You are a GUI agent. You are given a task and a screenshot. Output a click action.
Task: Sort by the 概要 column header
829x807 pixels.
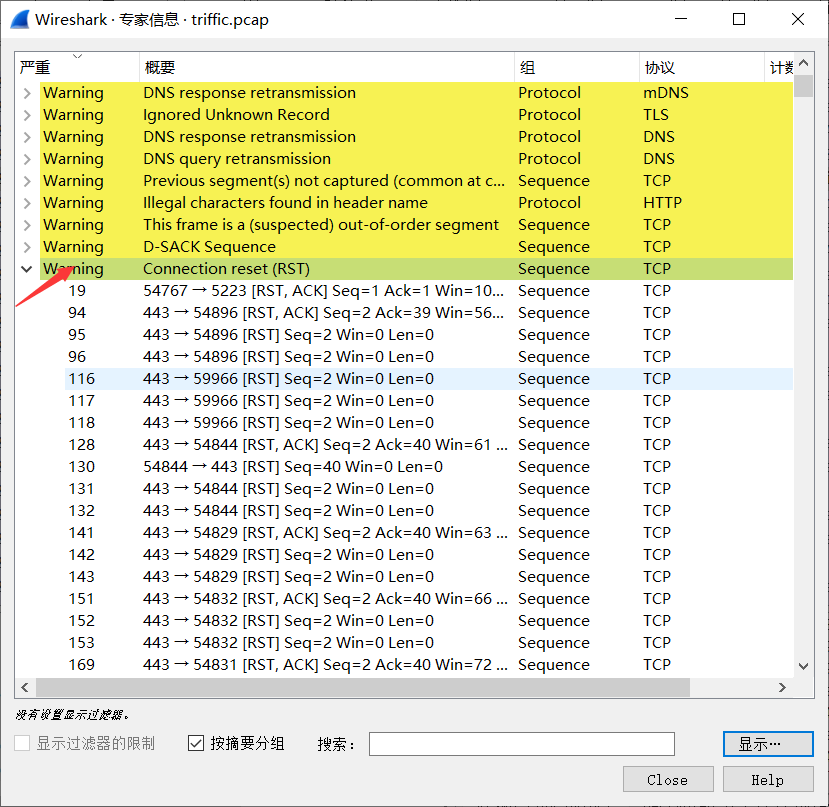click(327, 67)
